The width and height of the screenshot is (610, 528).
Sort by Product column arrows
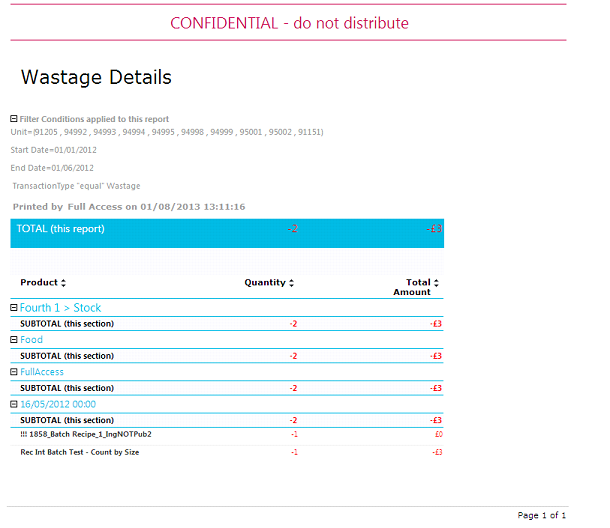click(64, 283)
